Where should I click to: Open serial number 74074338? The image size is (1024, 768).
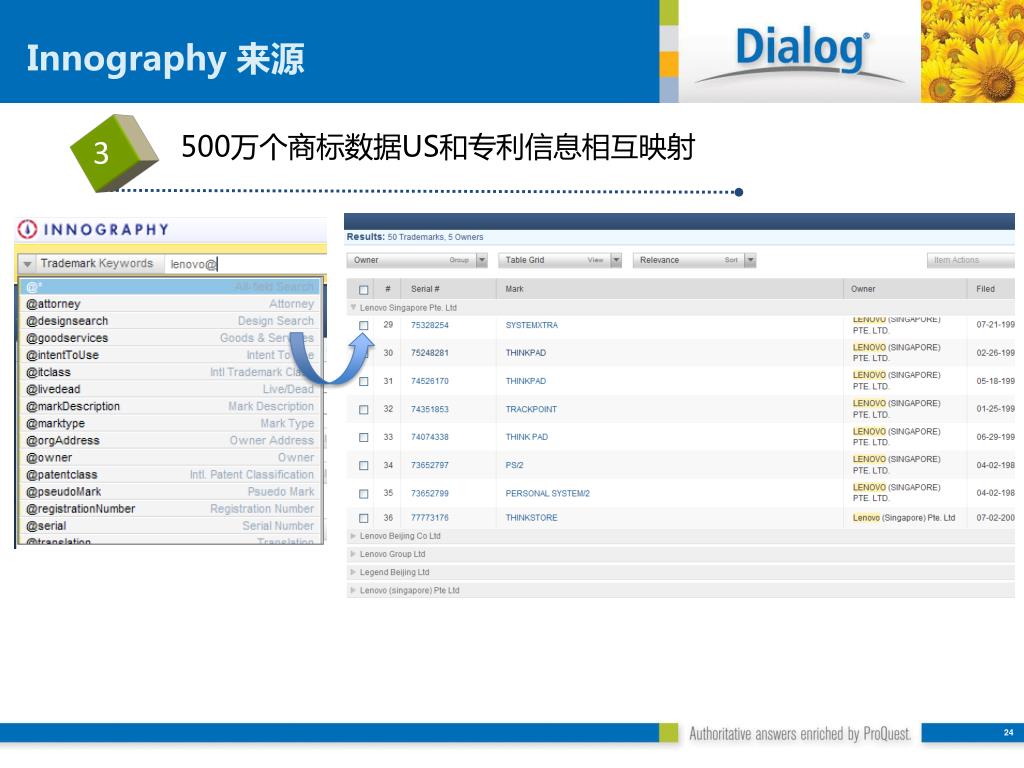430,437
